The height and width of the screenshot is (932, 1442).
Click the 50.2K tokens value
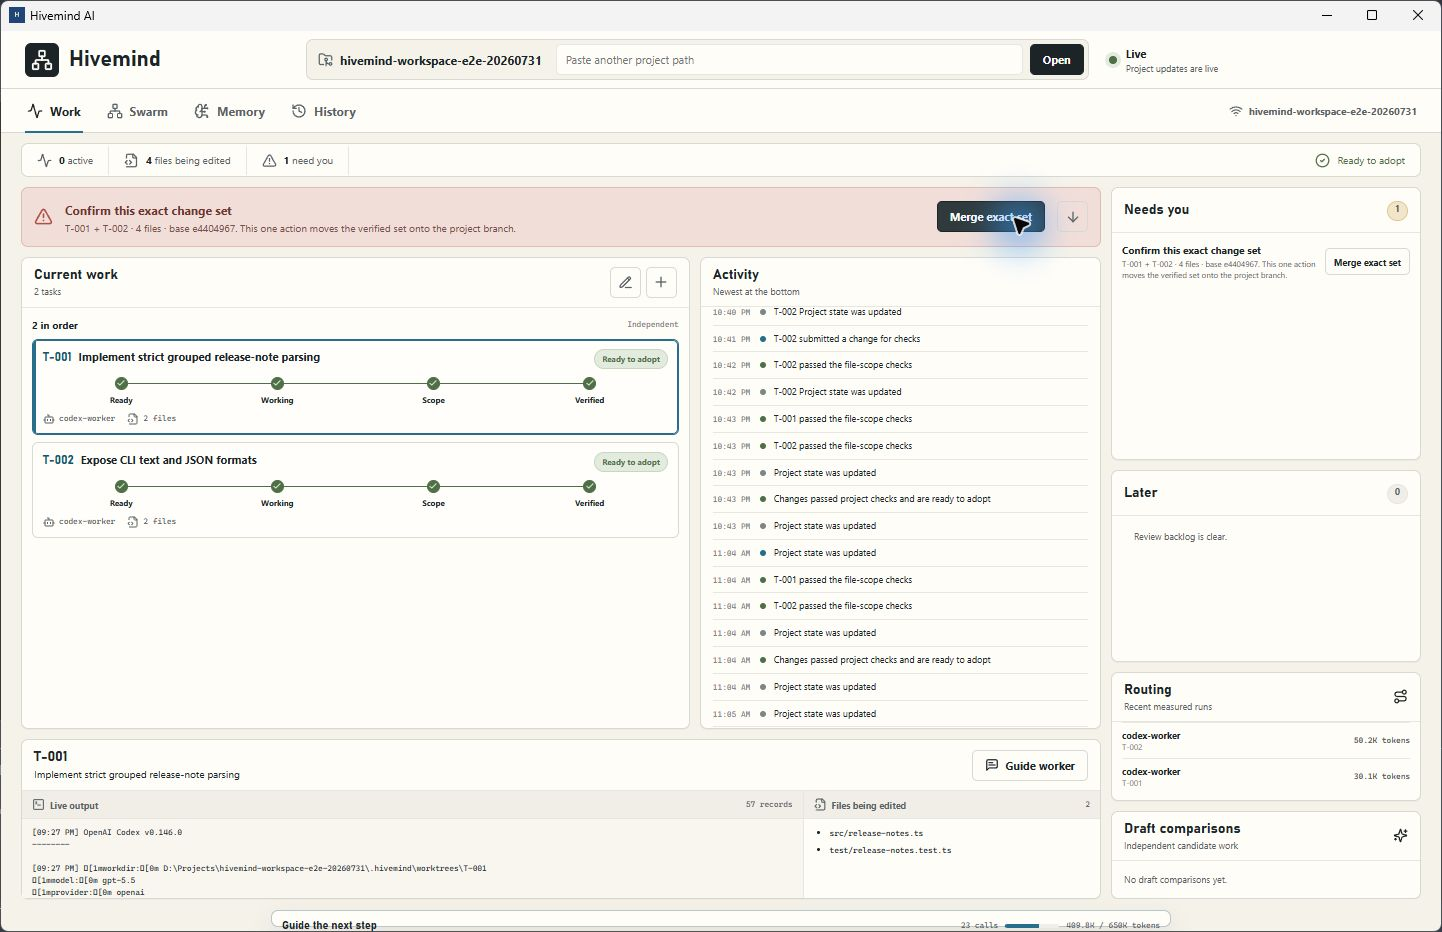coord(1381,741)
